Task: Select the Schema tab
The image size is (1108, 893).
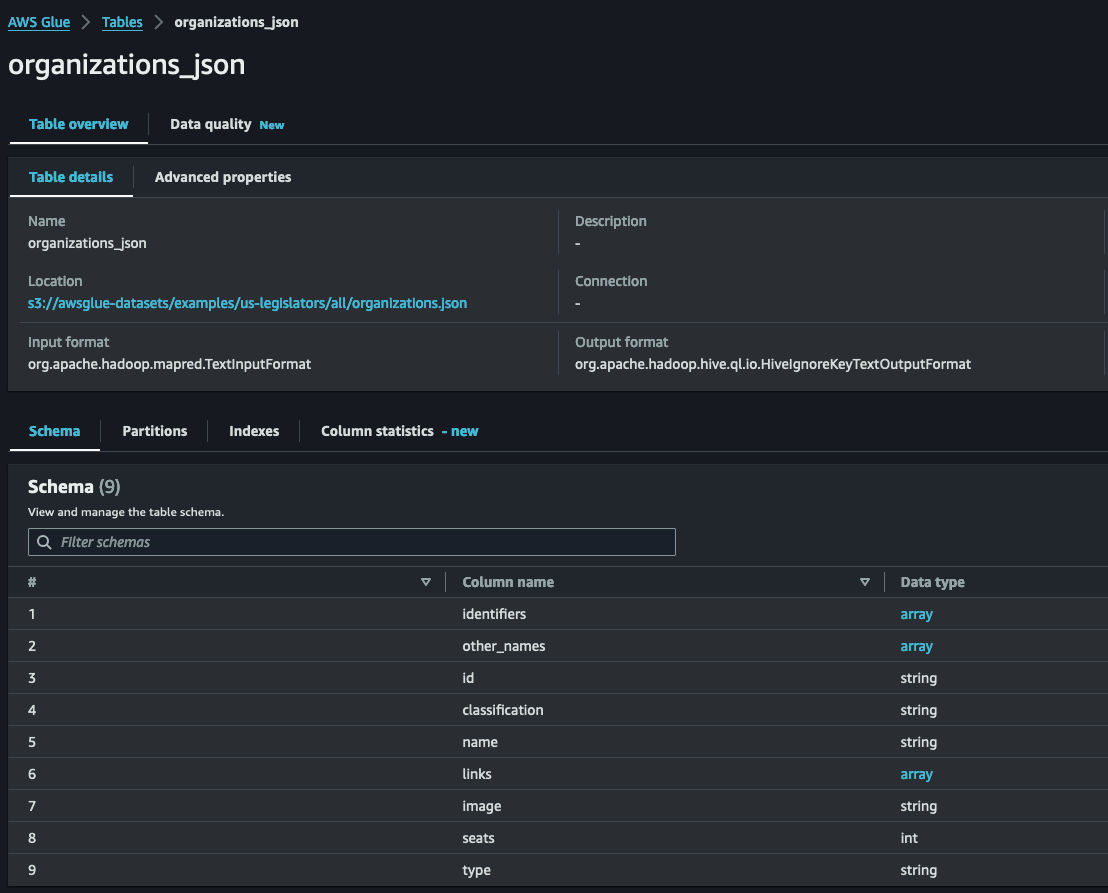Action: (54, 431)
